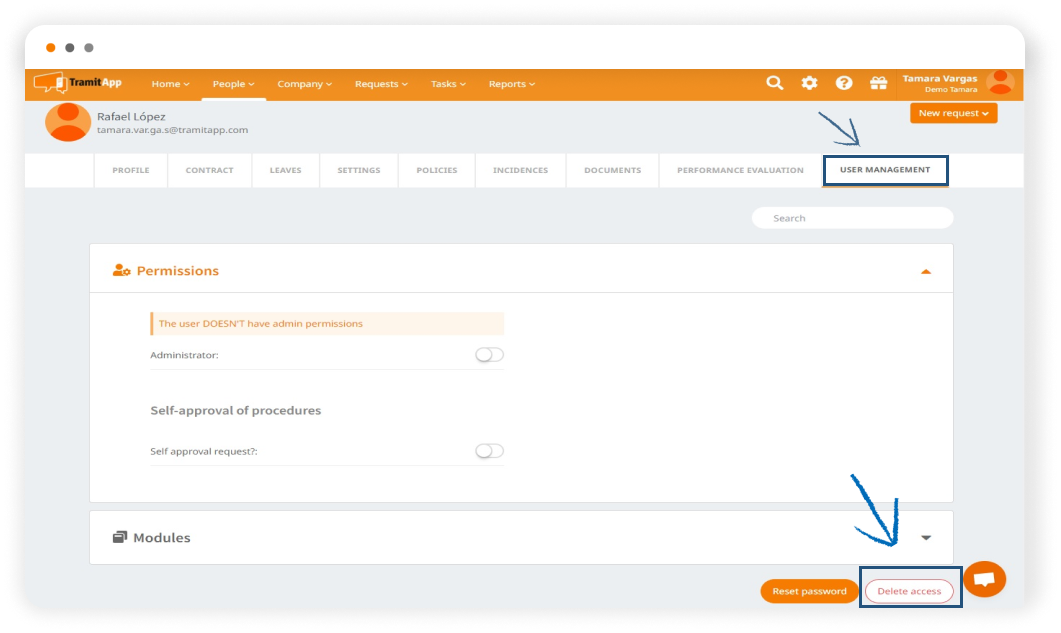Open the search magnifier icon
The height and width of the screenshot is (633, 1061).
click(x=774, y=83)
